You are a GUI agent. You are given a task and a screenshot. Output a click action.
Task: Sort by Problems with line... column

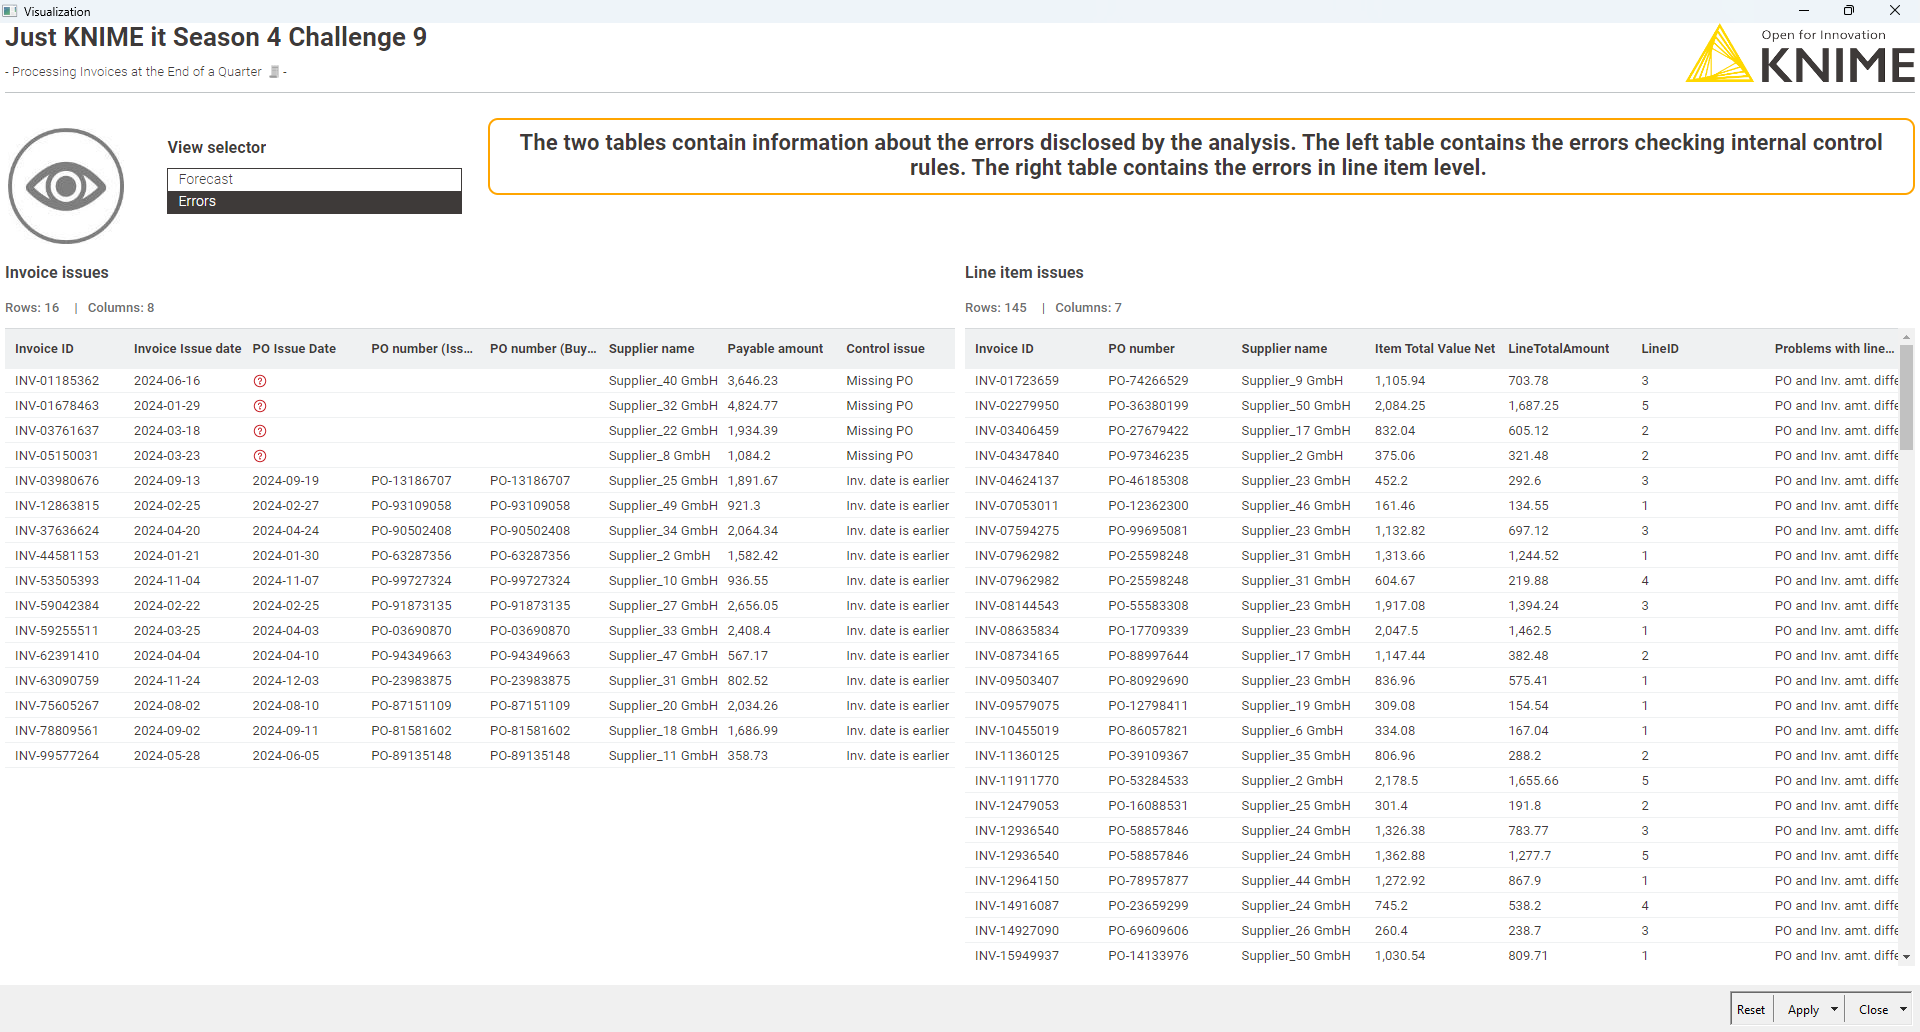click(1834, 349)
